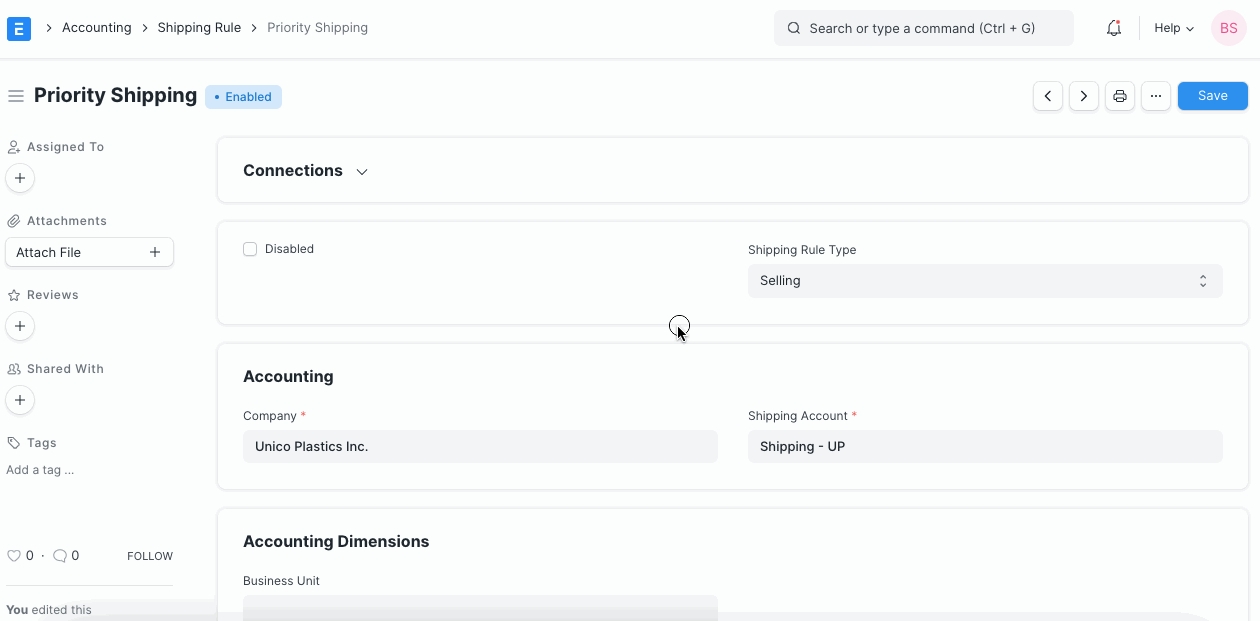
Task: Click the Shipping Account input field
Action: coord(984,447)
